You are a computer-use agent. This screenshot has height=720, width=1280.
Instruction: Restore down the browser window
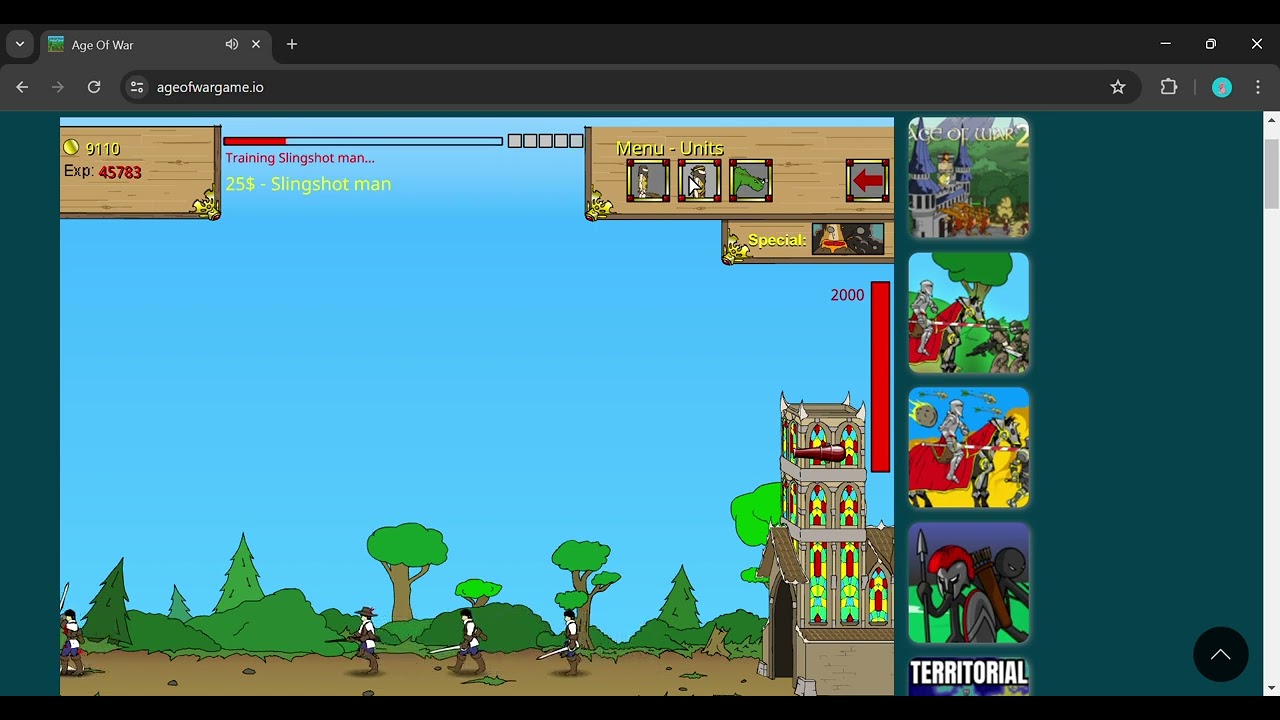[x=1211, y=44]
